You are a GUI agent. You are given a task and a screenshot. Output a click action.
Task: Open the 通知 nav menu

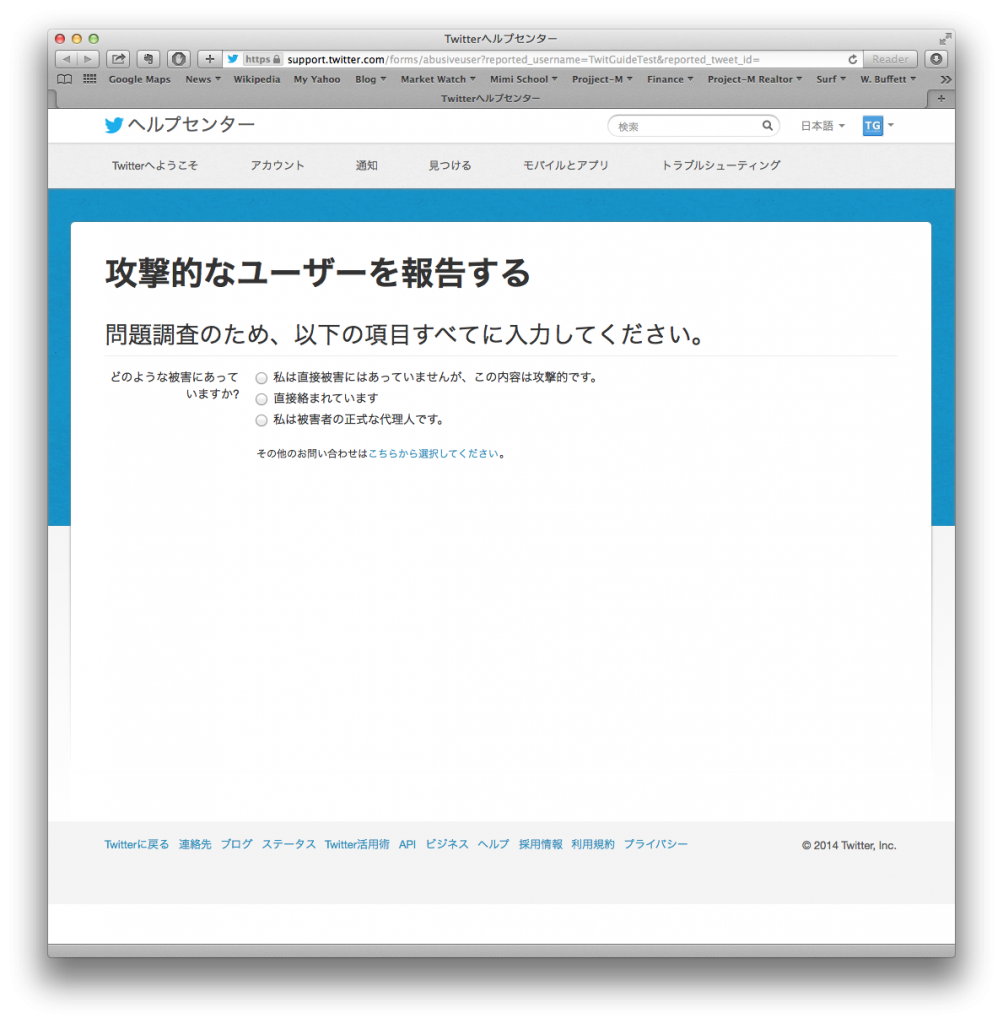pos(366,165)
